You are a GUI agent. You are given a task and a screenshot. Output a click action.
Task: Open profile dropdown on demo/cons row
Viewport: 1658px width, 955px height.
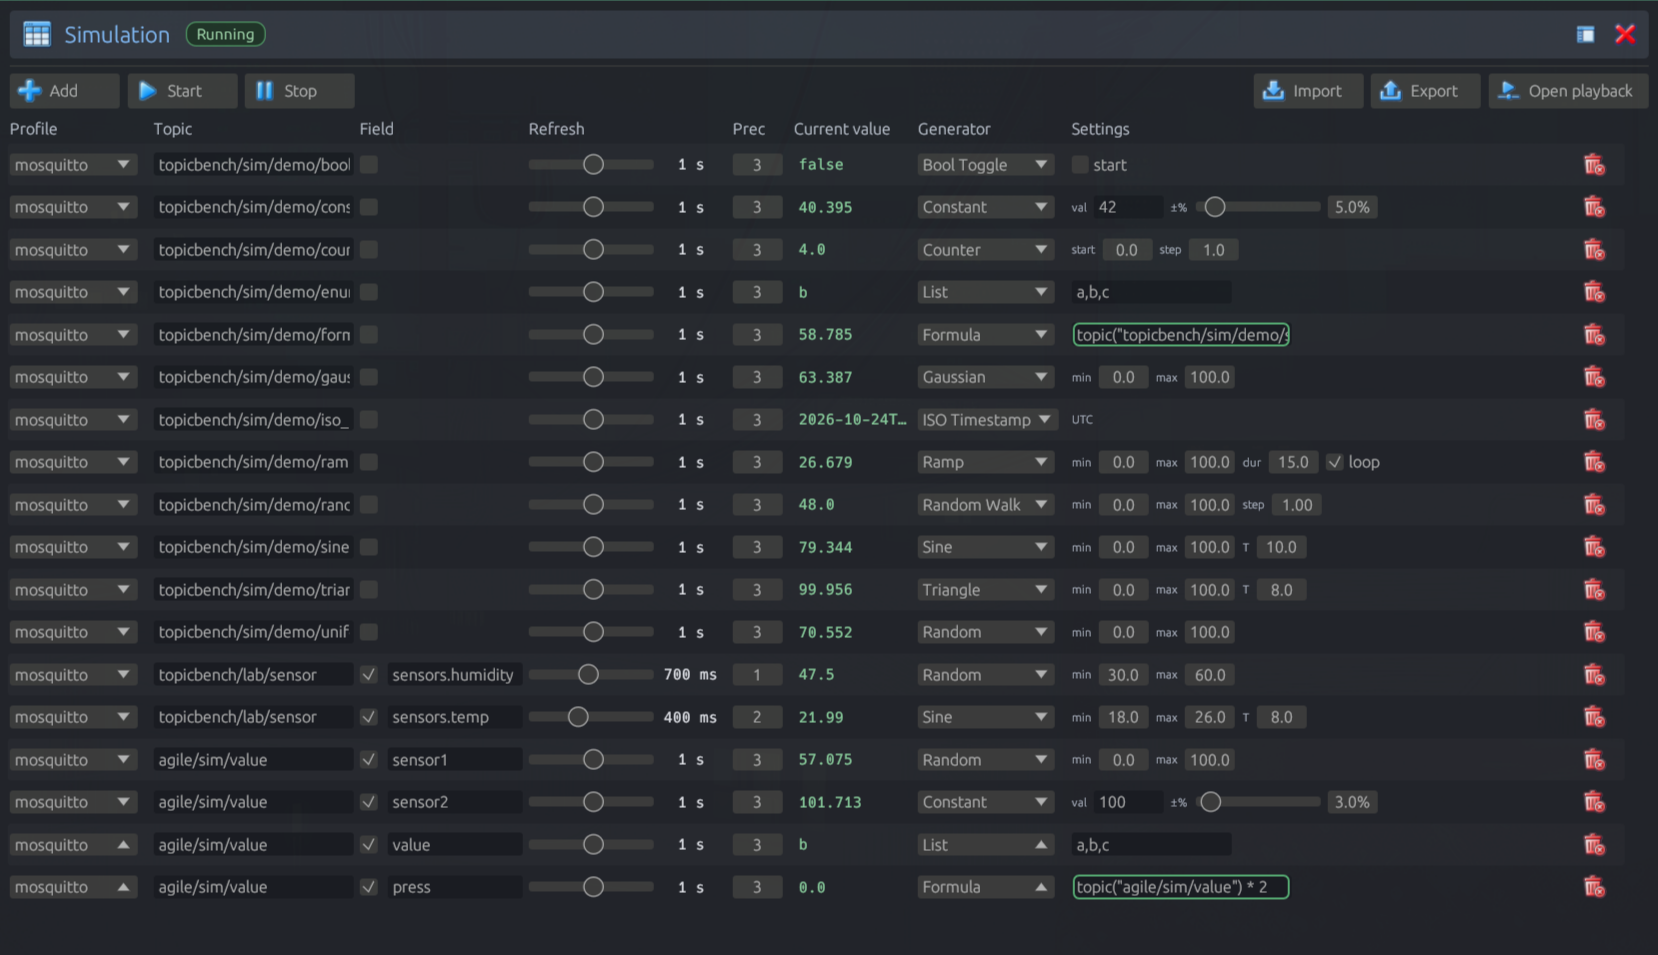point(73,207)
